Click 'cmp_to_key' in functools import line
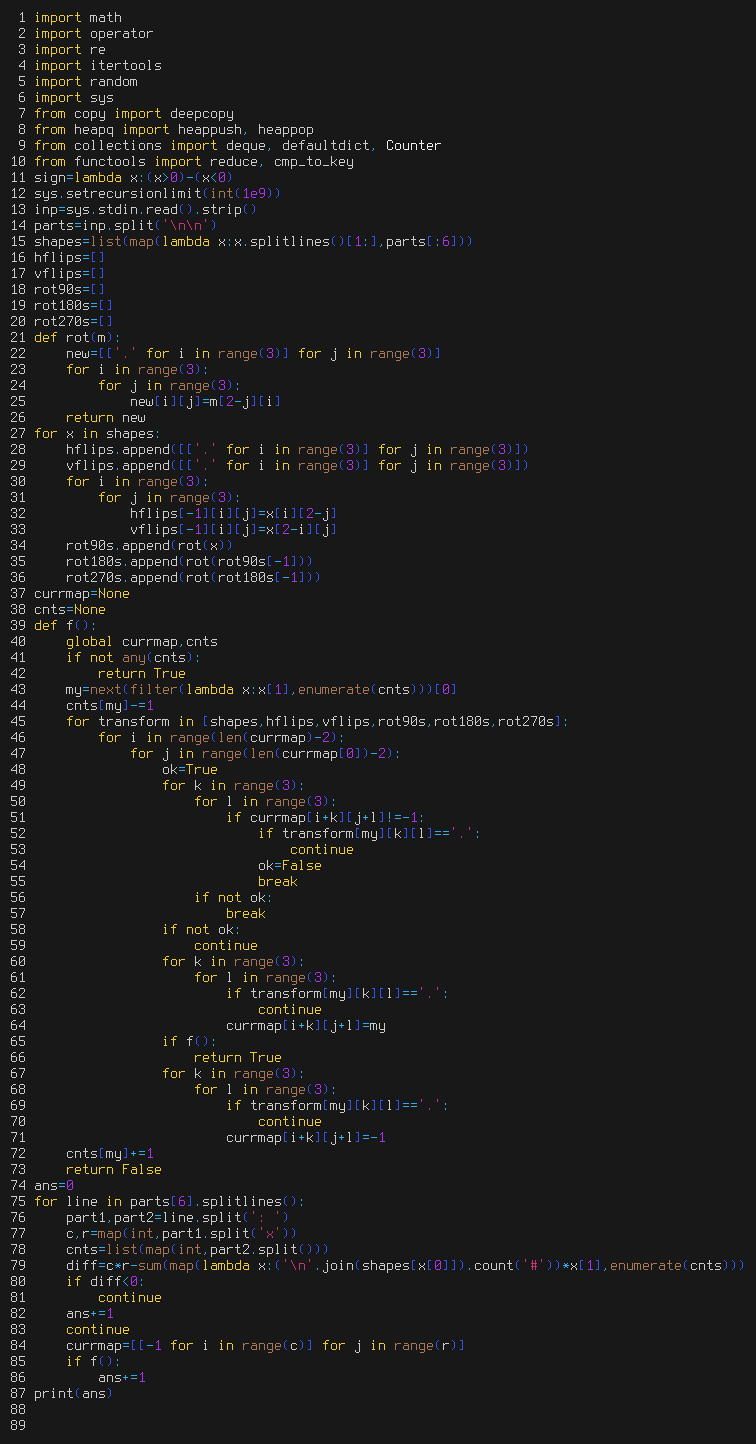 [x=314, y=161]
